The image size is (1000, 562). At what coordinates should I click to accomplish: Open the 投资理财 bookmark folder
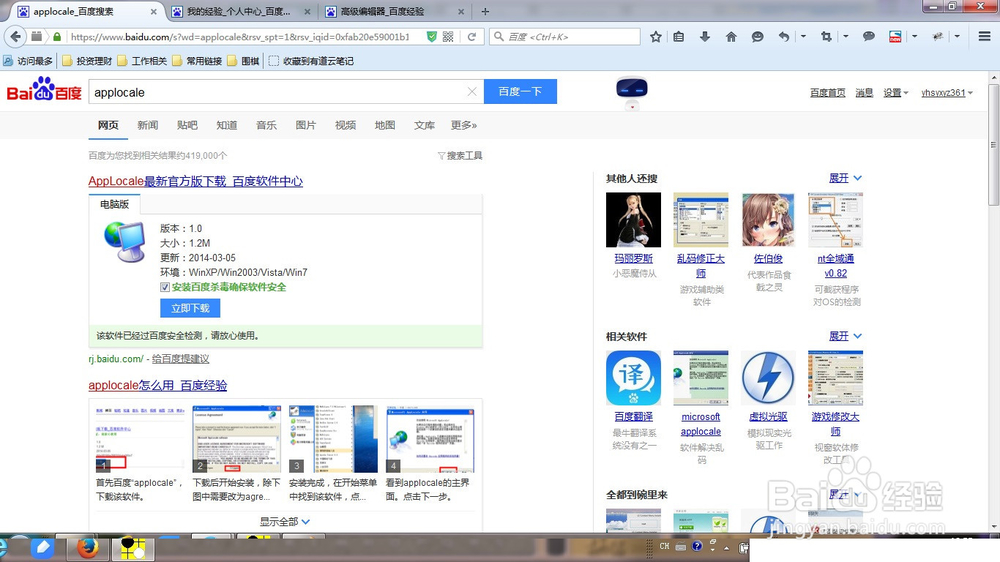87,61
